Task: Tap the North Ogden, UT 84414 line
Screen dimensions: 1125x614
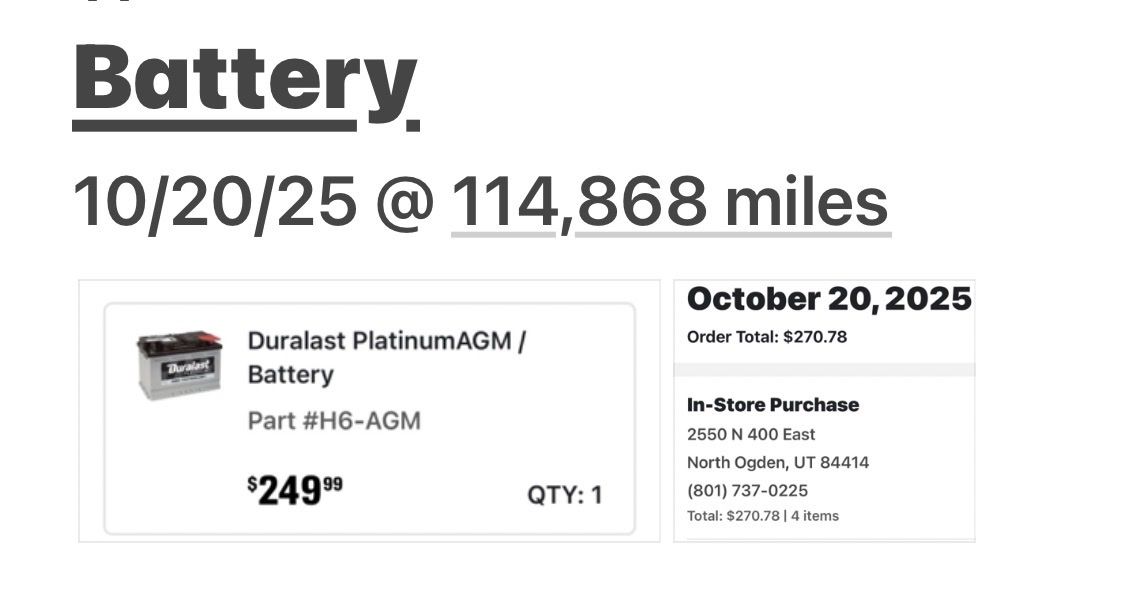Action: (778, 462)
